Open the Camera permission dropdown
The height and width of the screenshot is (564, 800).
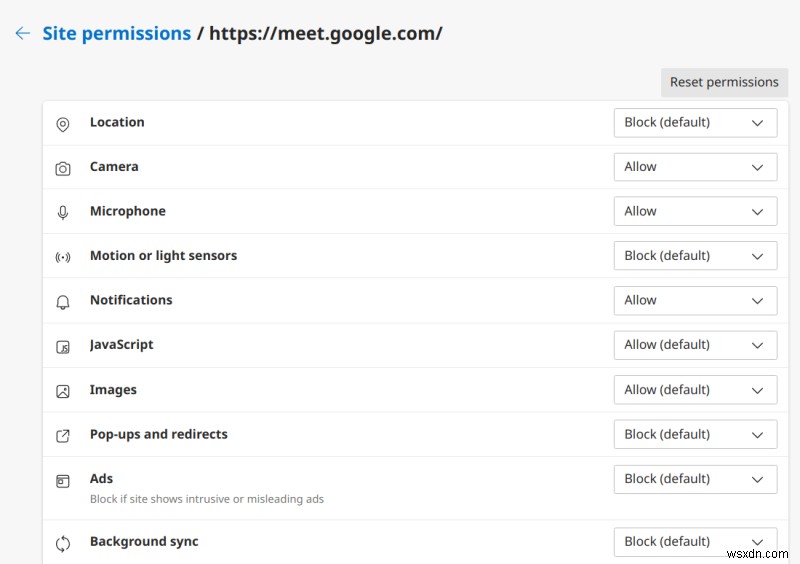pyautogui.click(x=695, y=167)
